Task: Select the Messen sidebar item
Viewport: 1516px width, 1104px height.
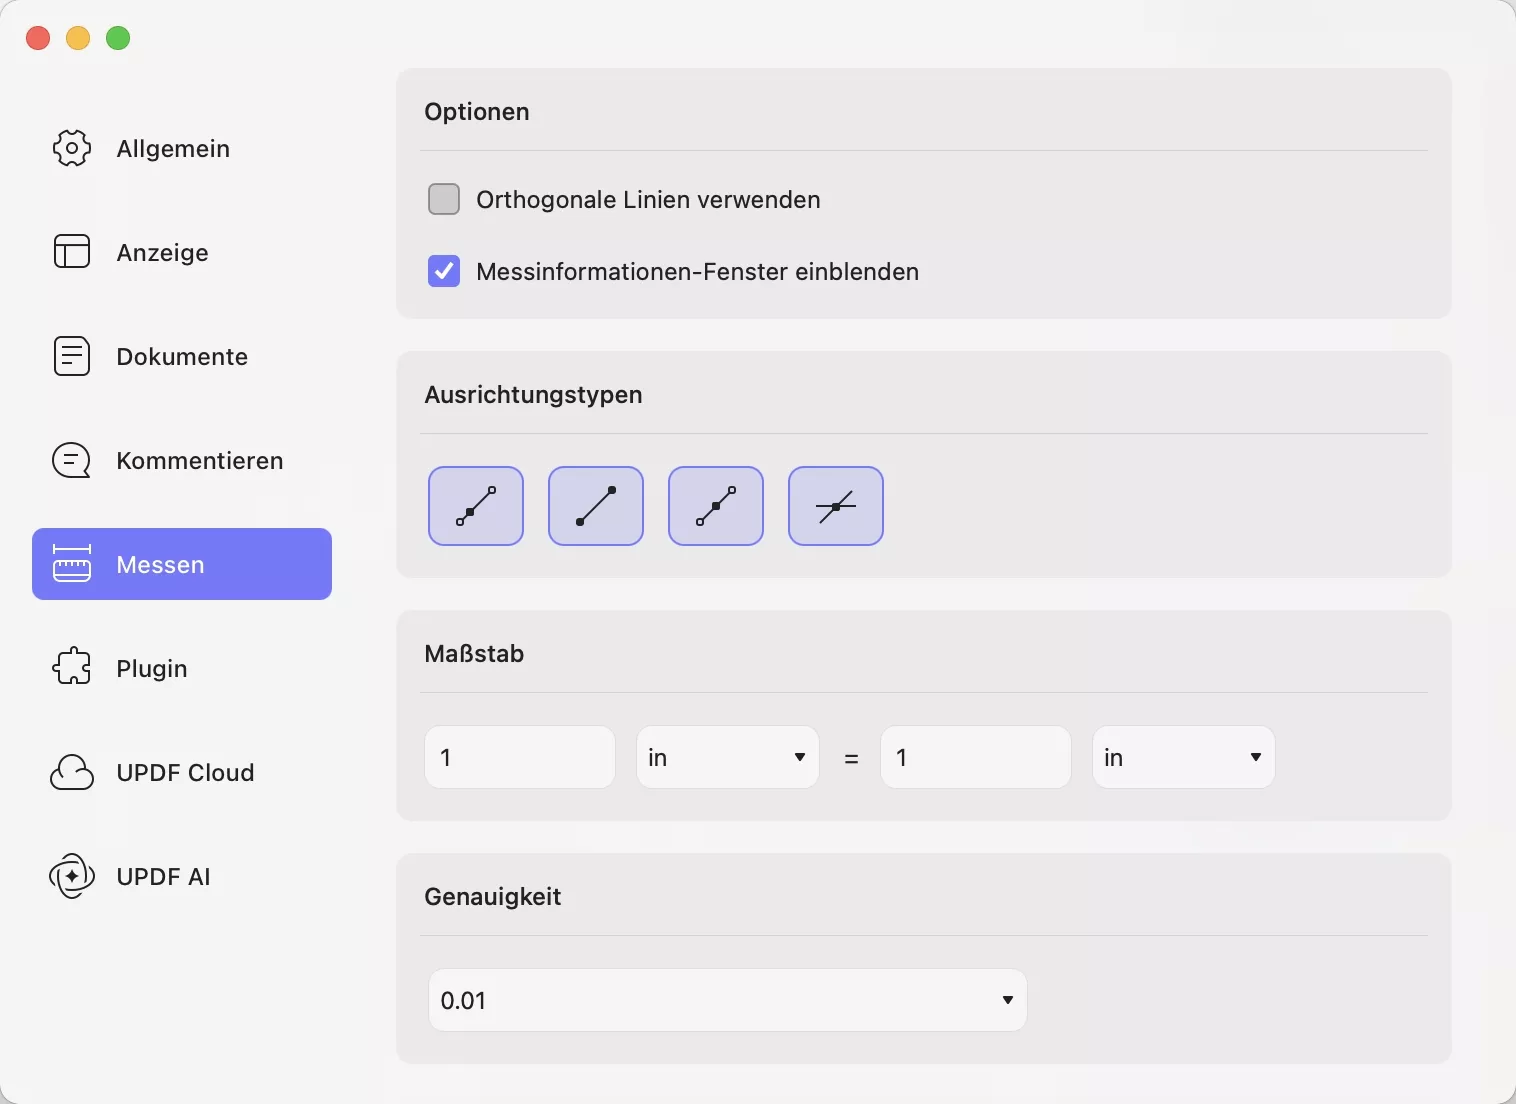Action: [x=182, y=564]
